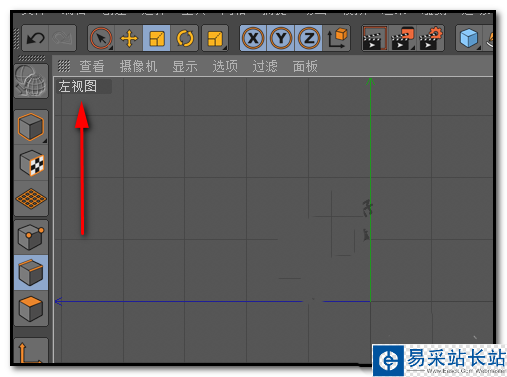Toggle the coordinate system icon

point(337,38)
